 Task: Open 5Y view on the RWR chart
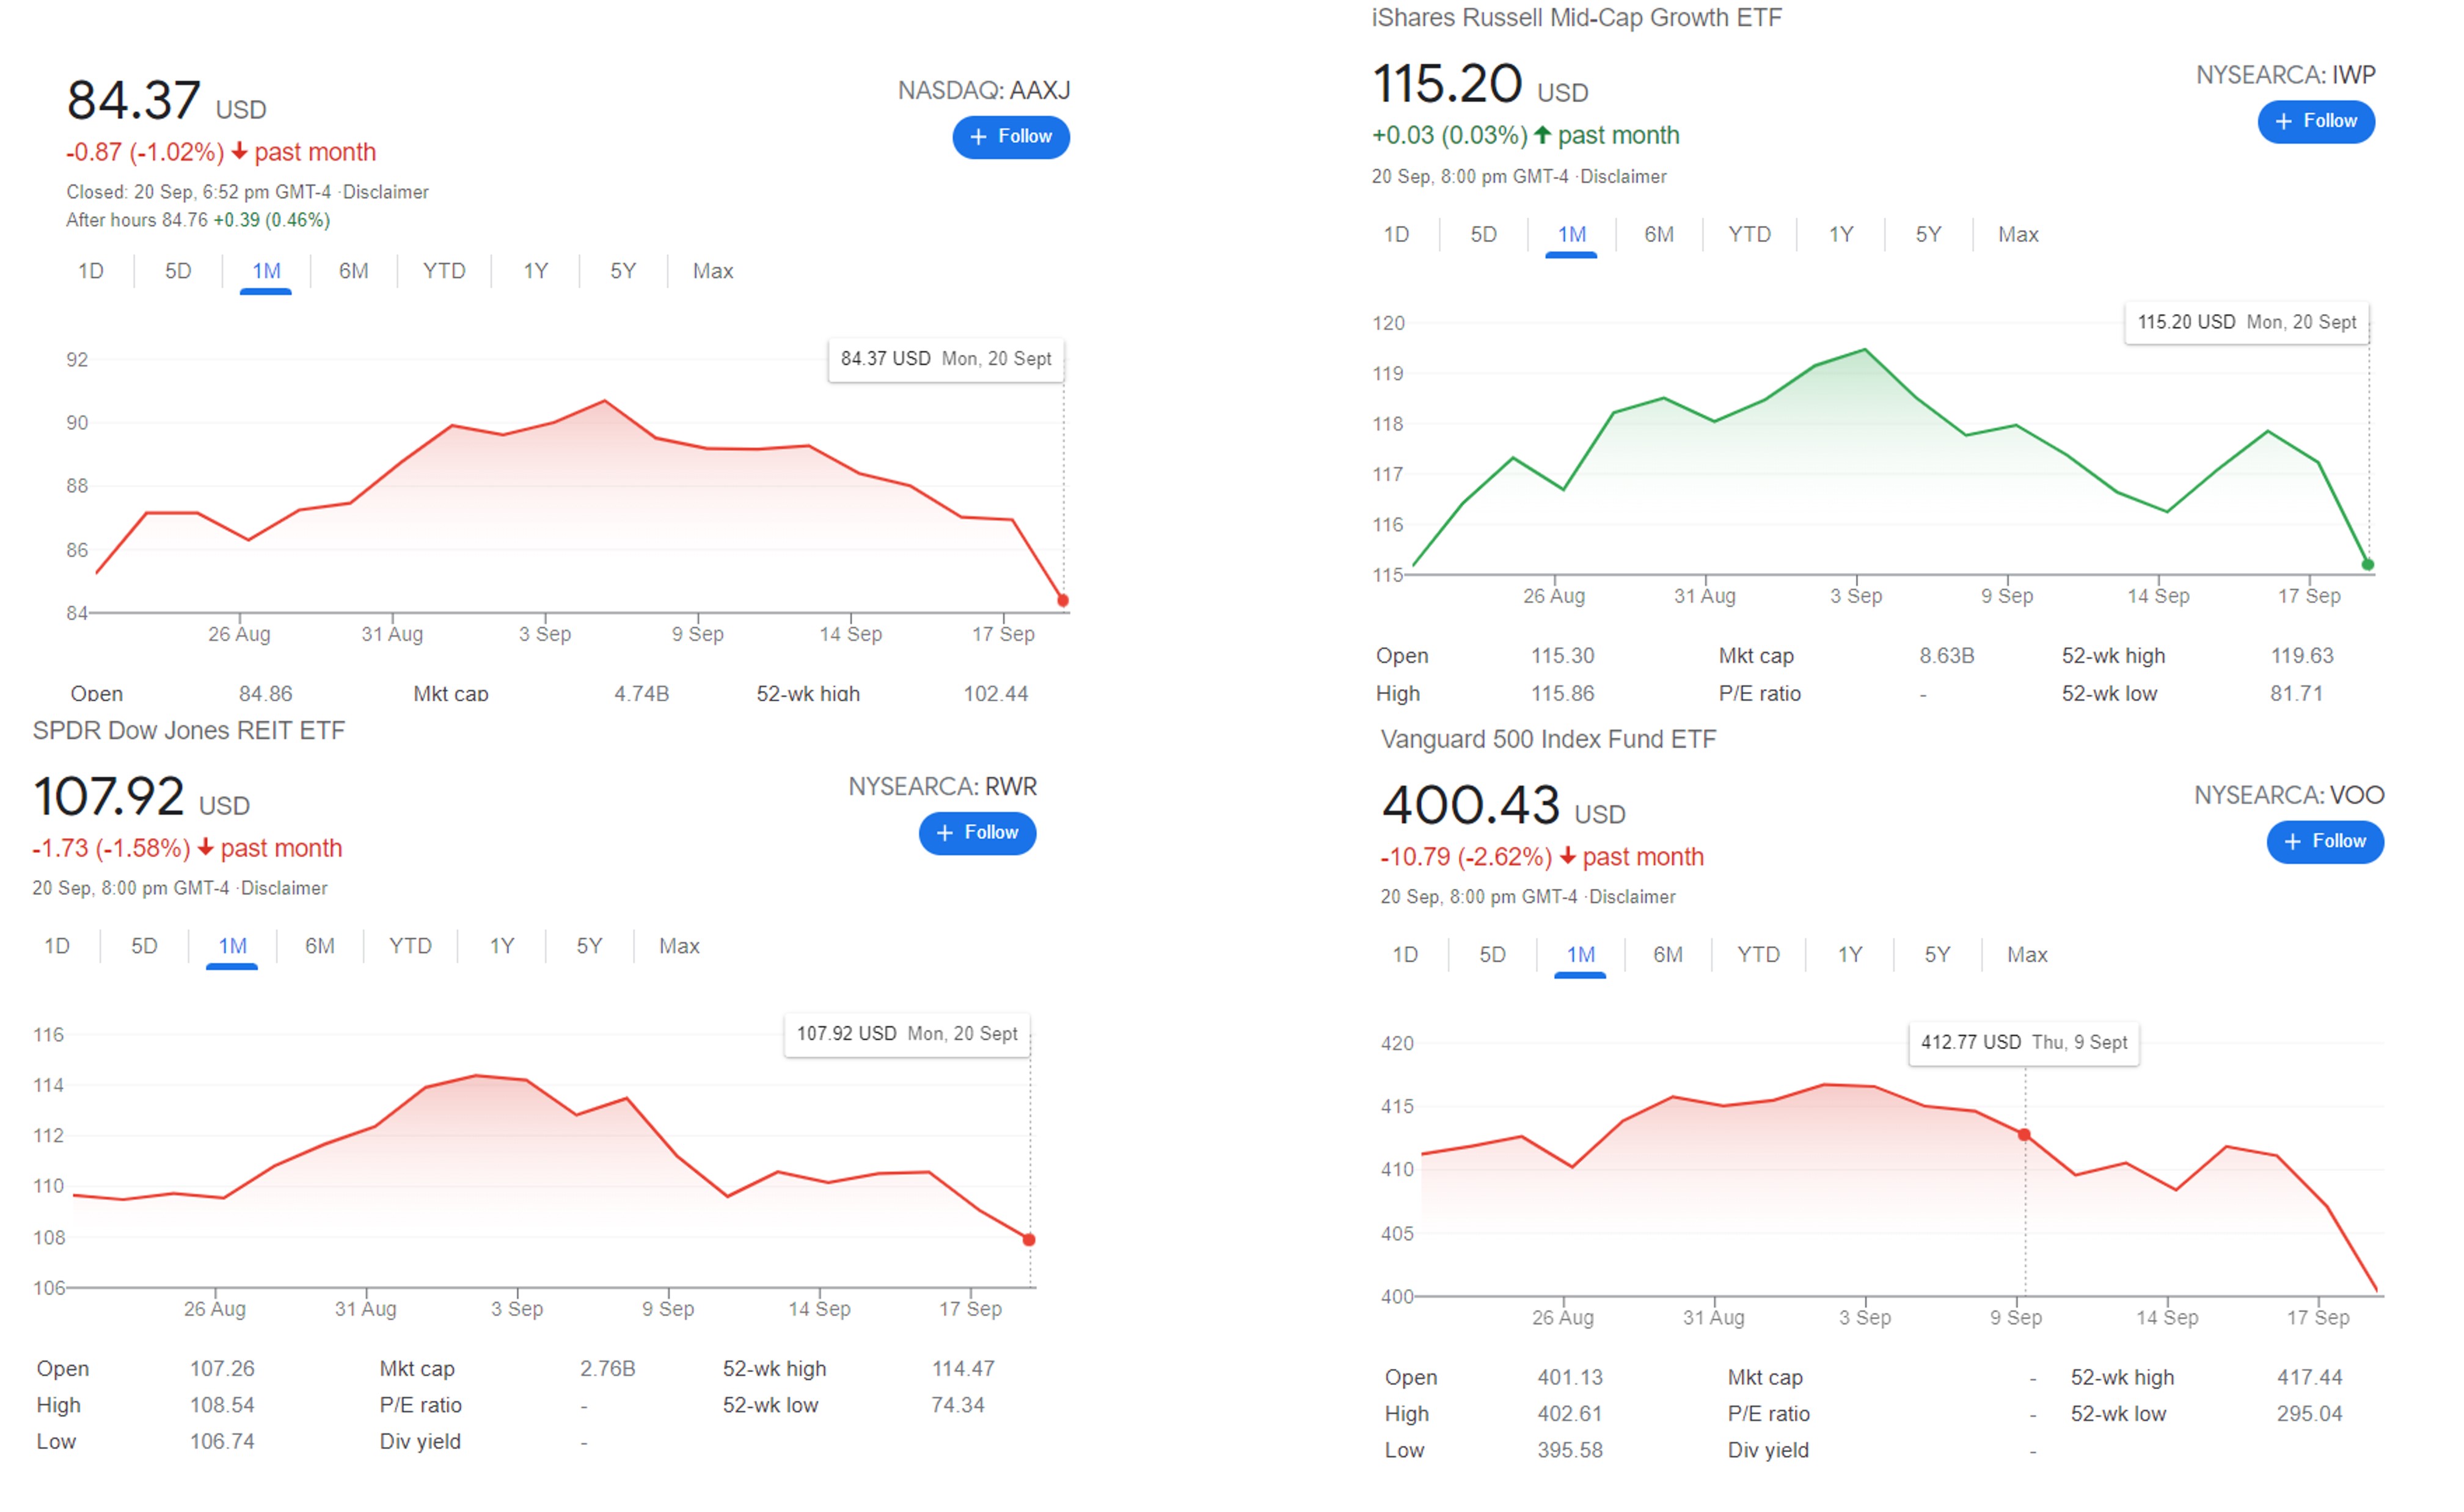click(589, 946)
